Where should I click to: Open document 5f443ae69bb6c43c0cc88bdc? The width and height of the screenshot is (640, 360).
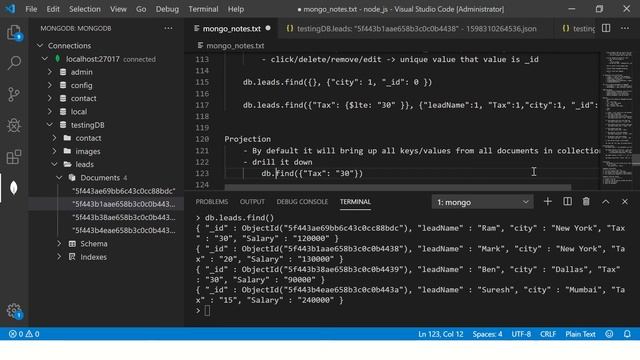point(124,191)
